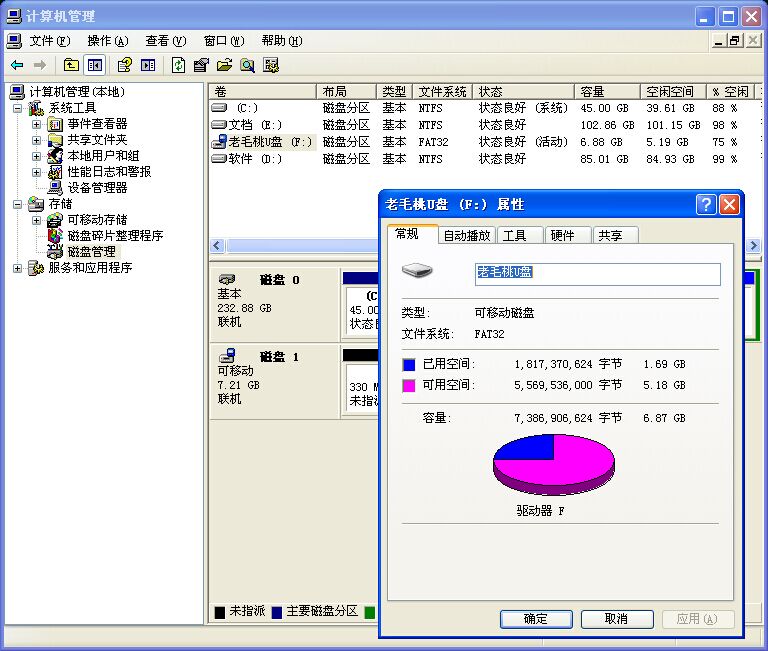Expand the 服务和应用程序 tree node
768x651 pixels.
(x=17, y=268)
